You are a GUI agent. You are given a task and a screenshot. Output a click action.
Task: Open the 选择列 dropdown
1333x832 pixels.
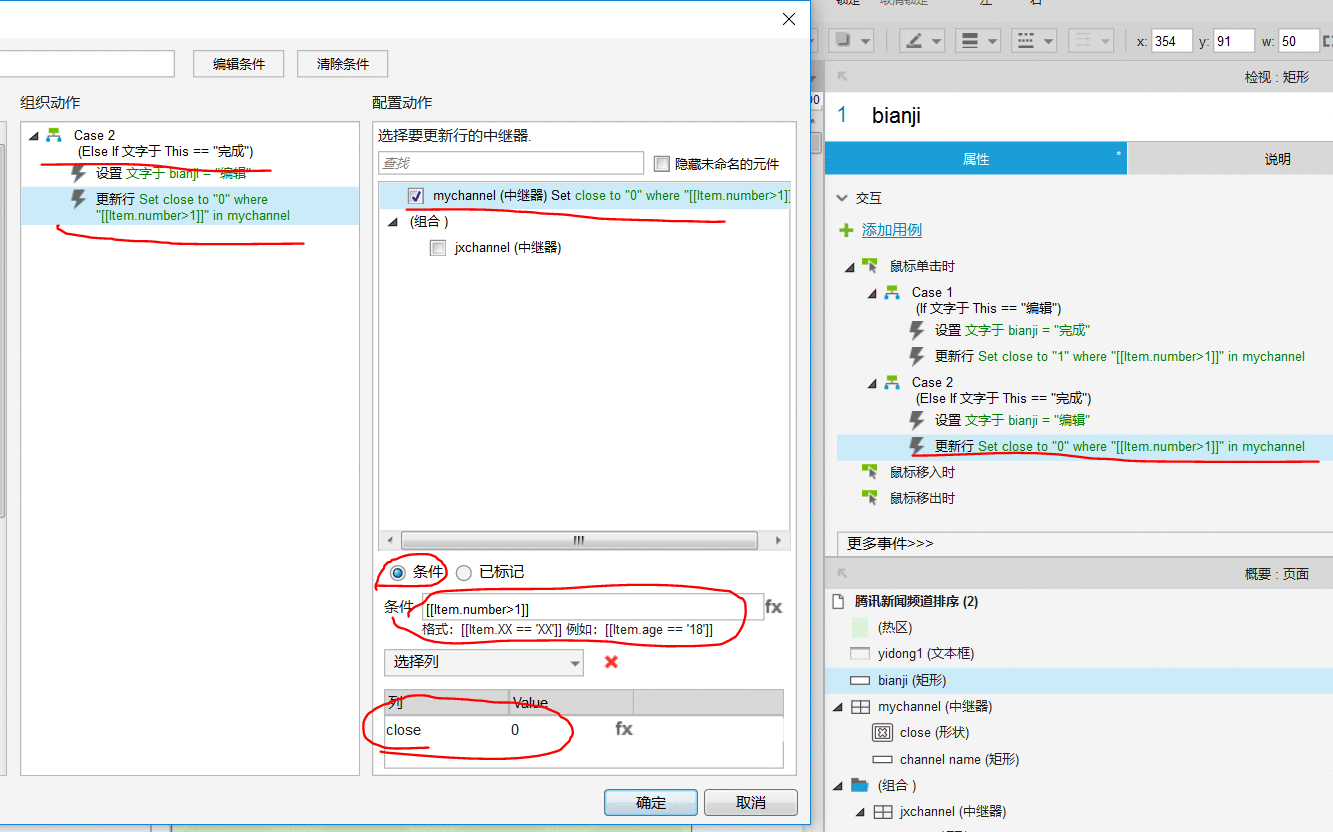[x=484, y=662]
